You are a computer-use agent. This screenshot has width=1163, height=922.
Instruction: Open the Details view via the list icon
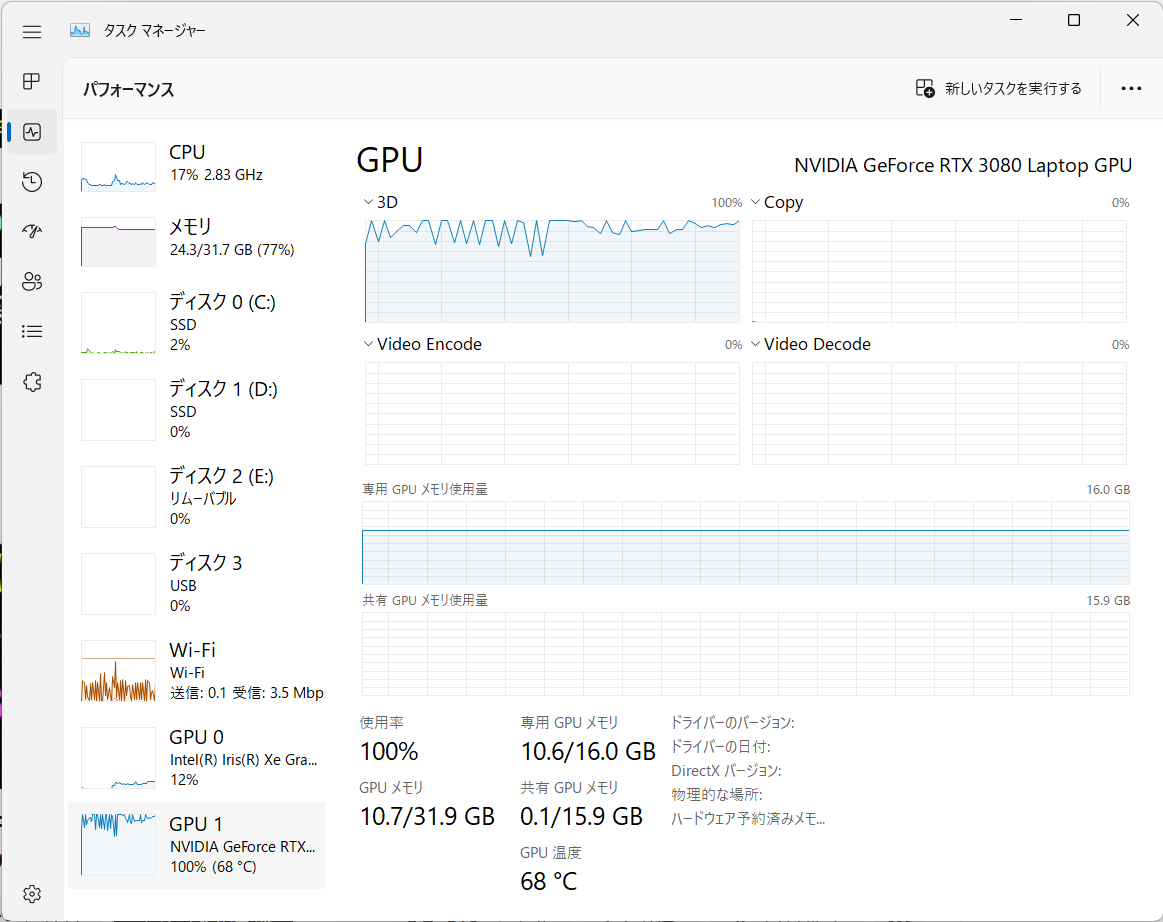tap(31, 331)
